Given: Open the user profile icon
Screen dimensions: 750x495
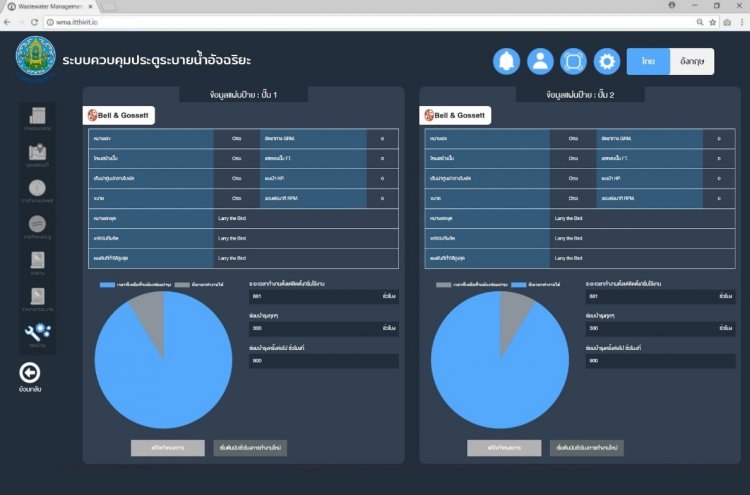Looking at the screenshot, I should [x=540, y=61].
